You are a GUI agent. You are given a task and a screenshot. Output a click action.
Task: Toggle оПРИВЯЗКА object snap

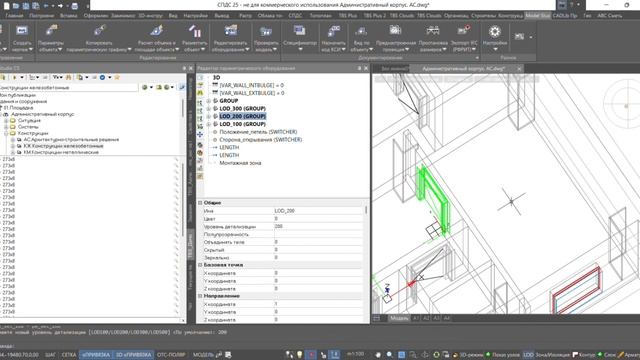[96, 355]
